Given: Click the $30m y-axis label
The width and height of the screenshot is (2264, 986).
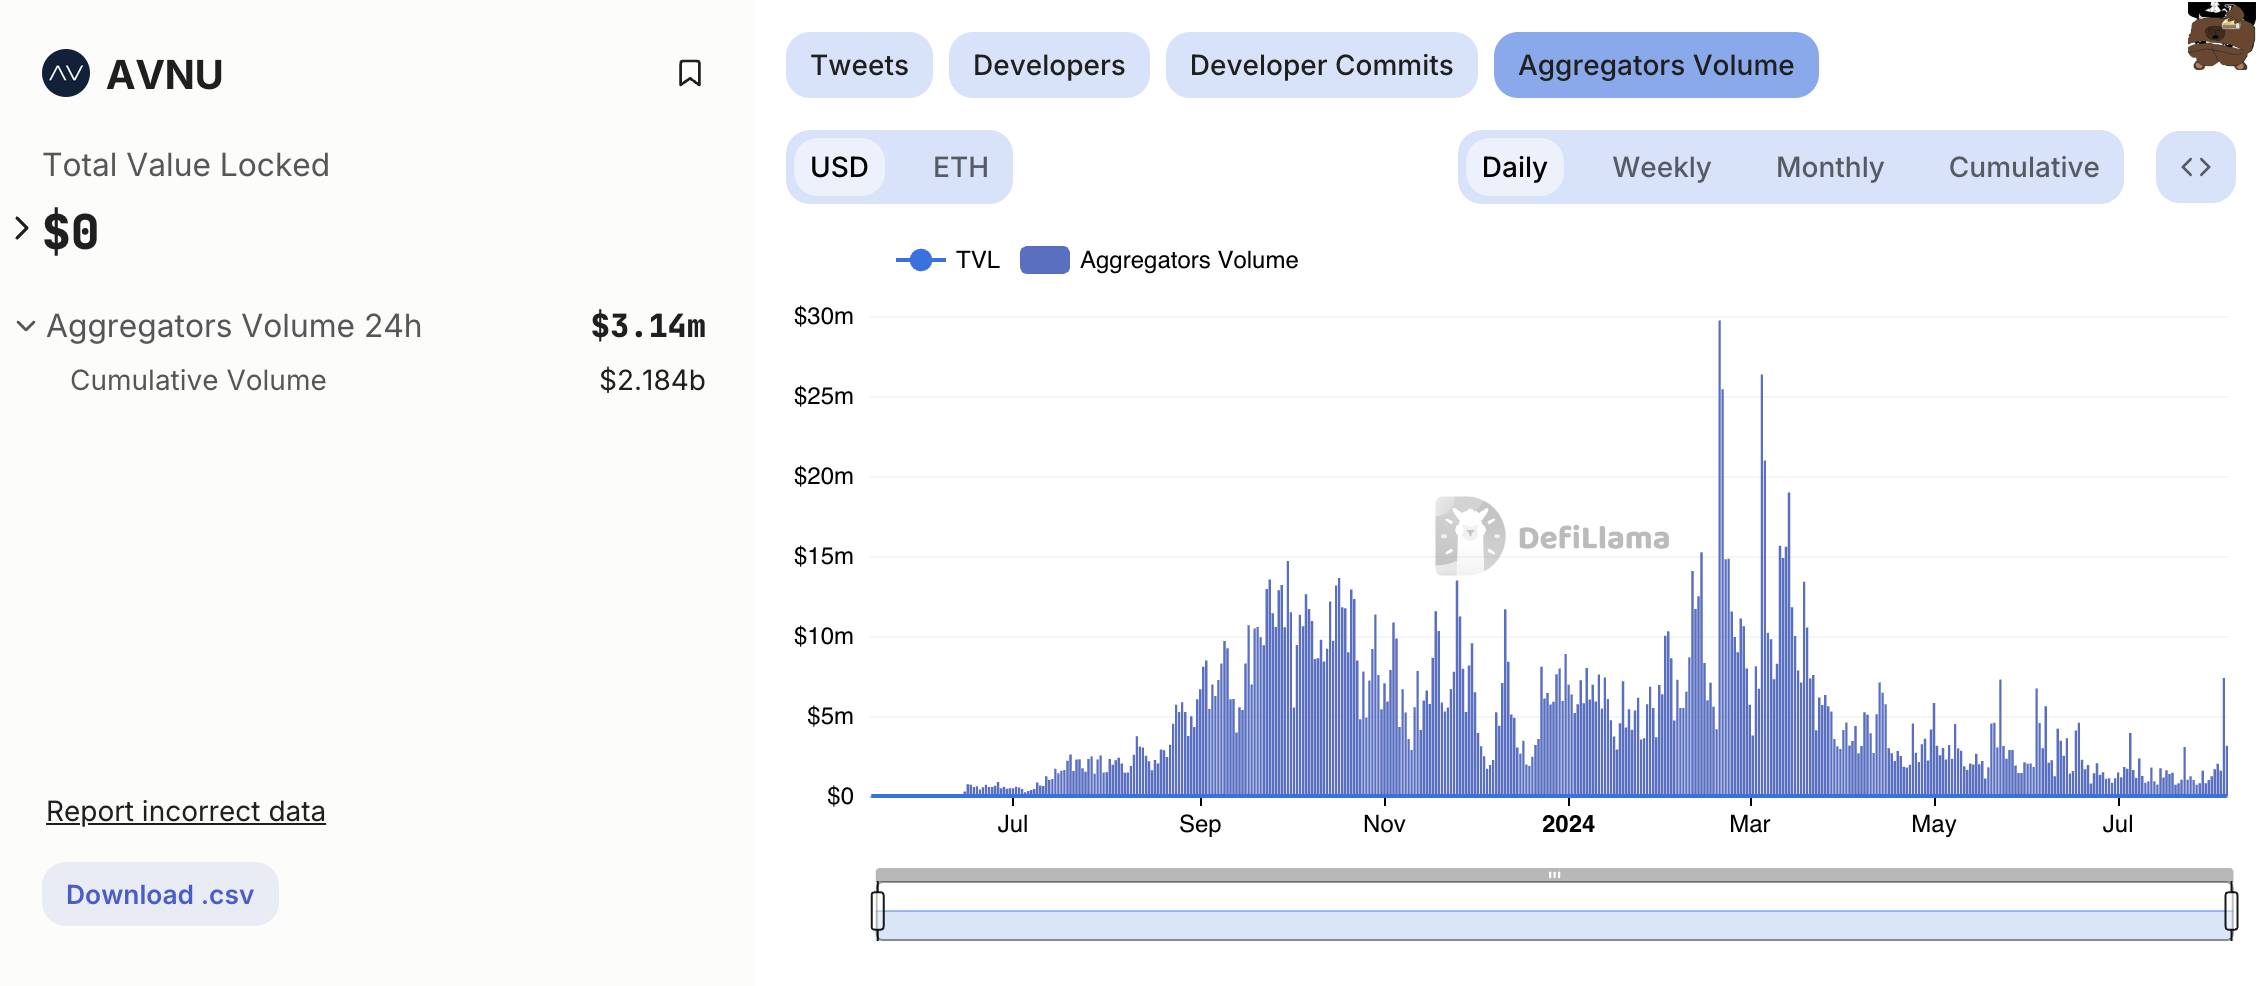Looking at the screenshot, I should click(x=823, y=316).
